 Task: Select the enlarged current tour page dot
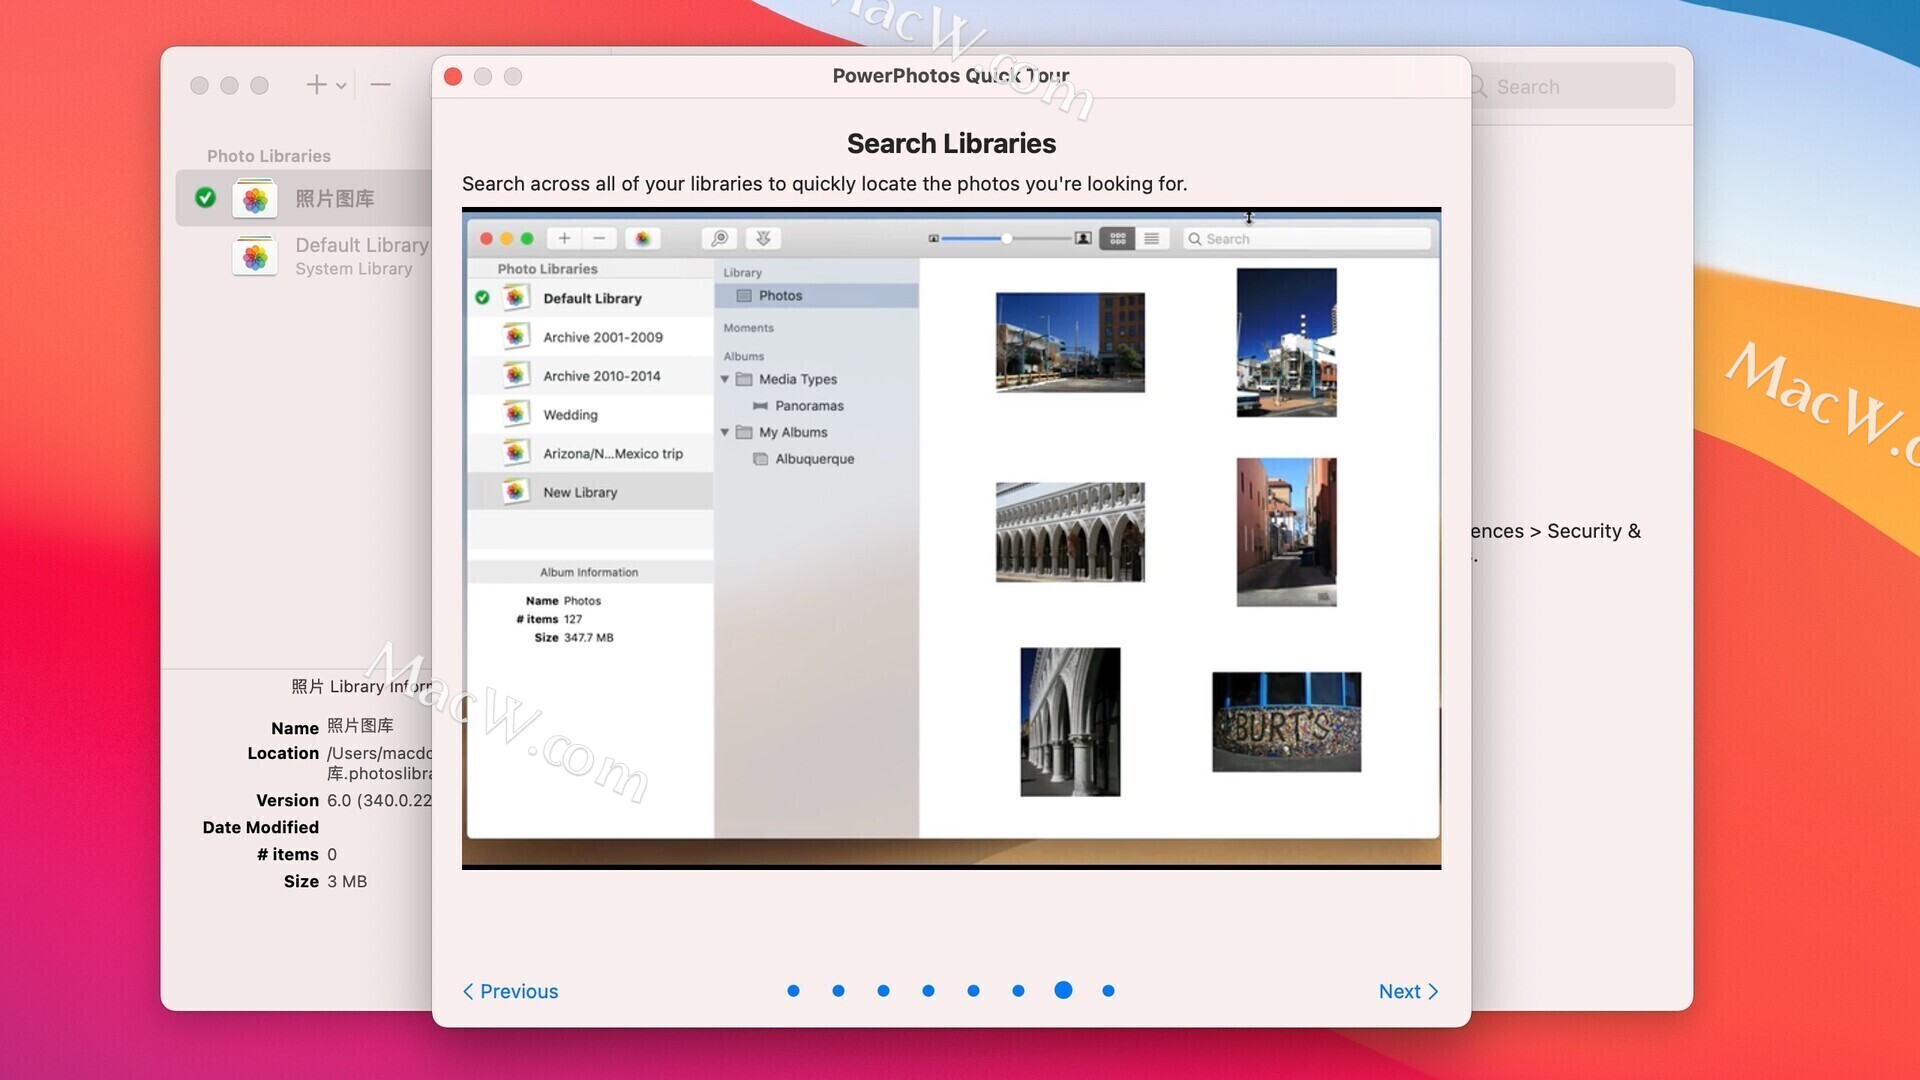(1063, 990)
